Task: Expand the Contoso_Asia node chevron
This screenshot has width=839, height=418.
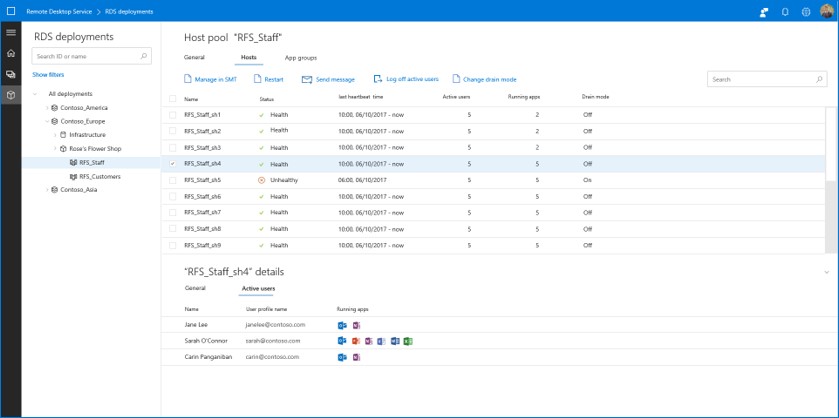Action: pyautogui.click(x=47, y=189)
